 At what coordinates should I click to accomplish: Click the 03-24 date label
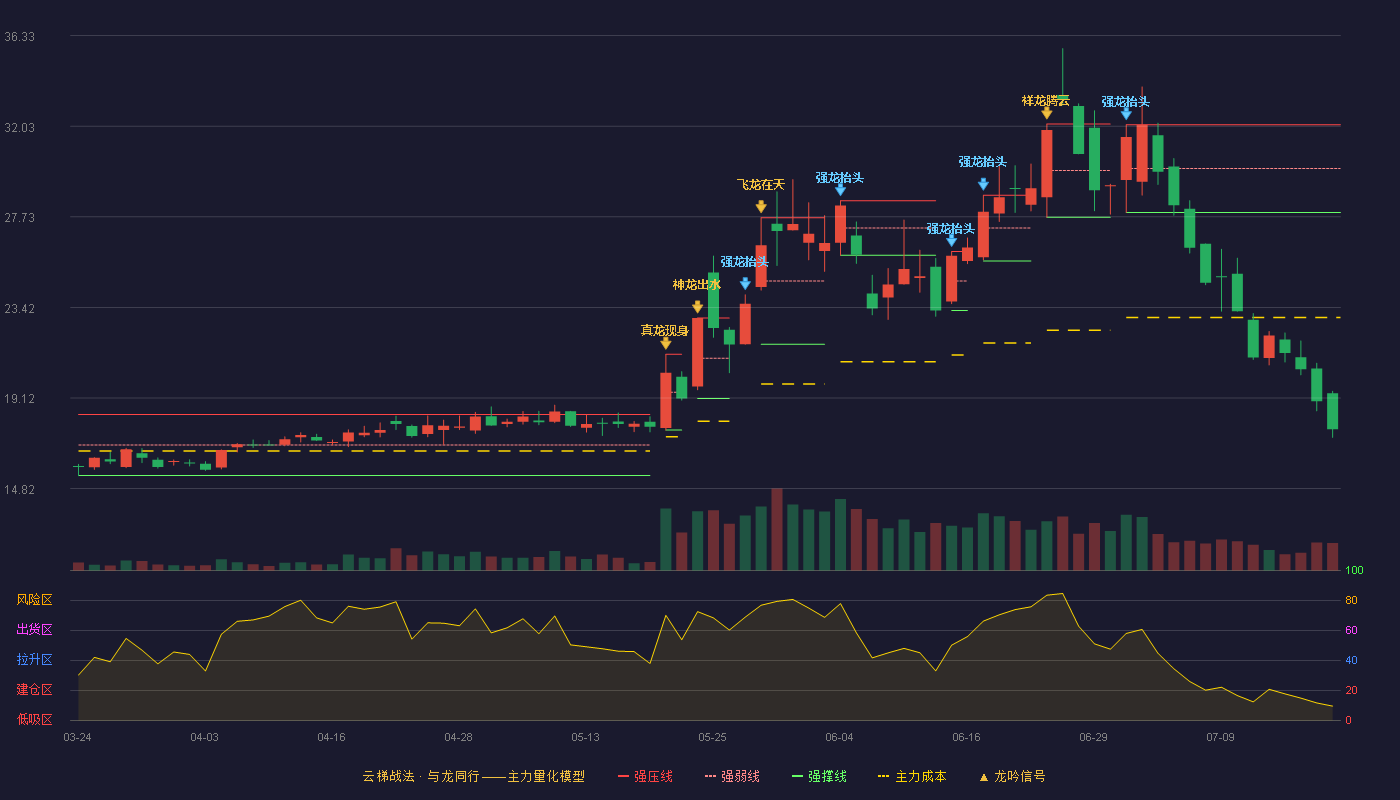point(77,737)
